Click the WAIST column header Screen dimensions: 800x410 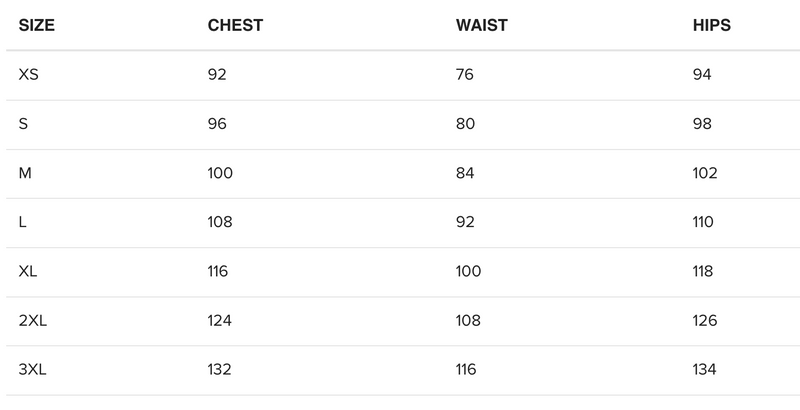(x=483, y=26)
